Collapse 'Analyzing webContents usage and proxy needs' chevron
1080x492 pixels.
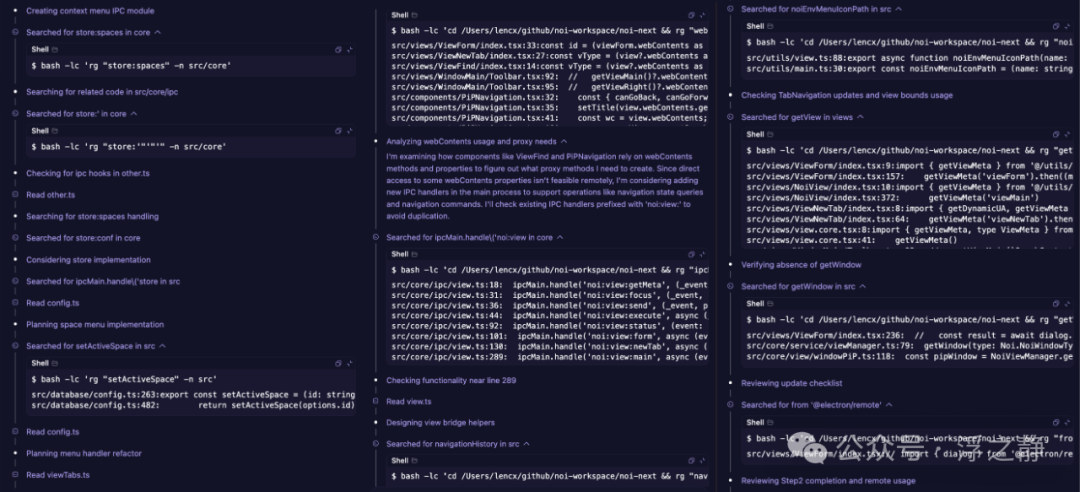coord(563,141)
